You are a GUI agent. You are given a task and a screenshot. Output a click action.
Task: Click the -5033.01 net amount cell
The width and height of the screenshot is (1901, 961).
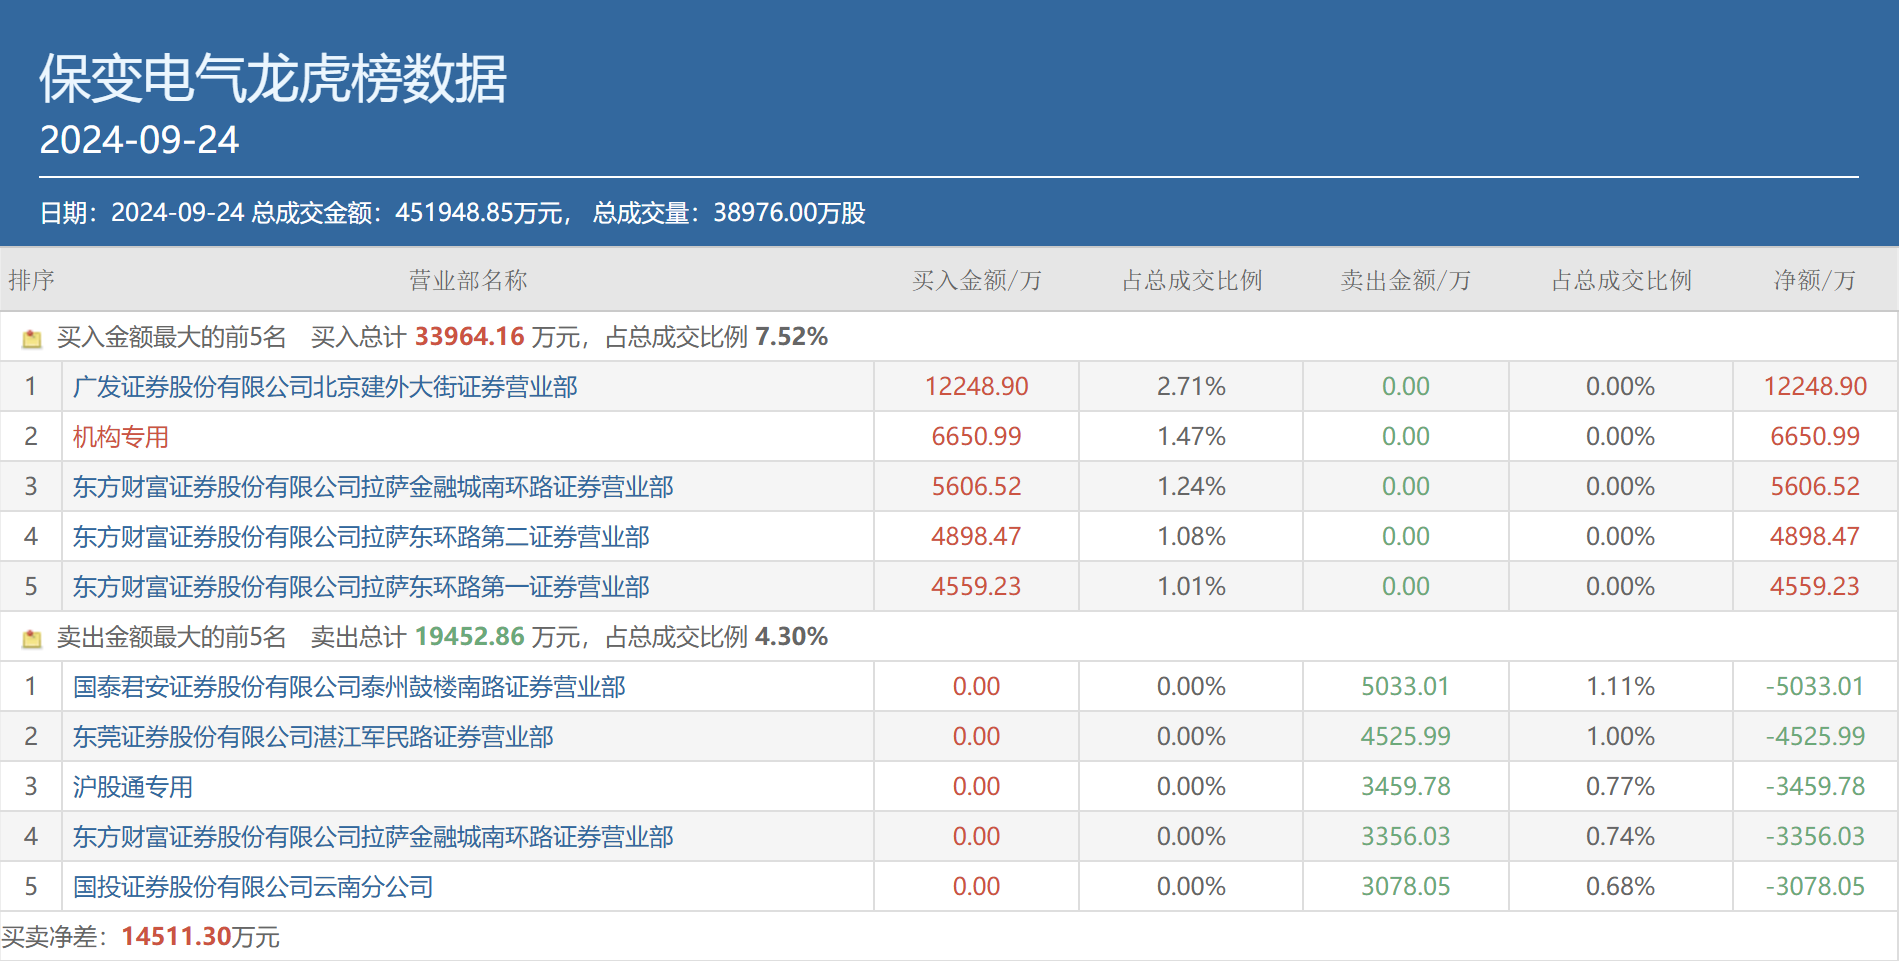click(1815, 687)
